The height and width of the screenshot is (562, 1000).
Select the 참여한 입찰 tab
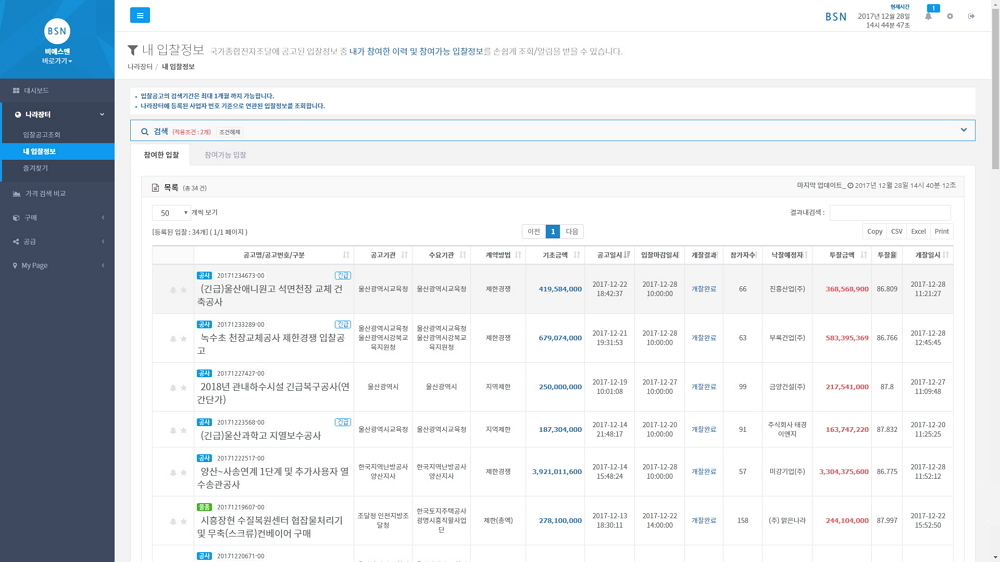pos(161,155)
